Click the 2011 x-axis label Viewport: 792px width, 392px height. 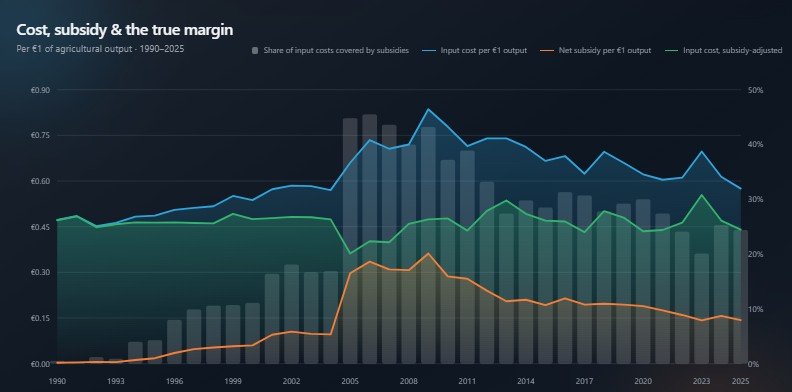pos(467,381)
